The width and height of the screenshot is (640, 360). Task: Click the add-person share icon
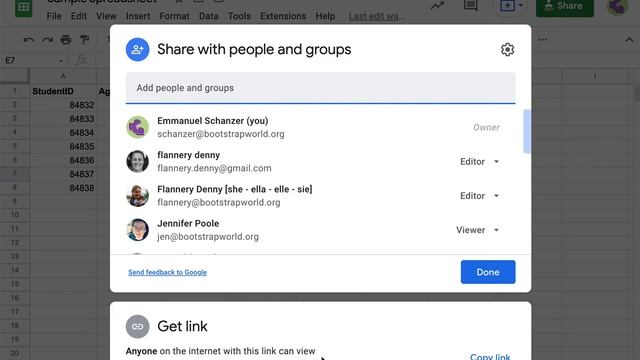[138, 49]
